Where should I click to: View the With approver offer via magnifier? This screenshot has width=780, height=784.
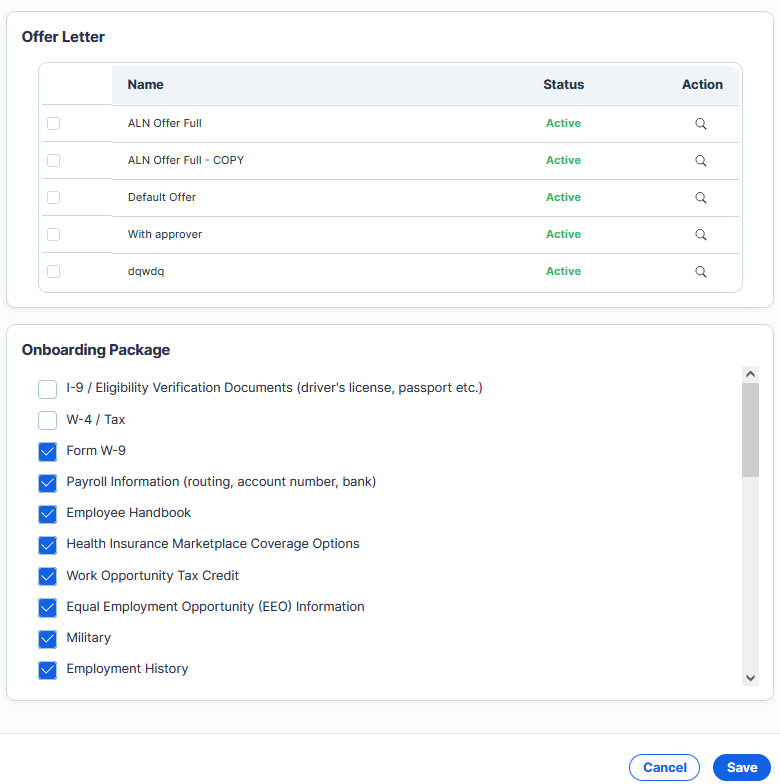pyautogui.click(x=701, y=235)
